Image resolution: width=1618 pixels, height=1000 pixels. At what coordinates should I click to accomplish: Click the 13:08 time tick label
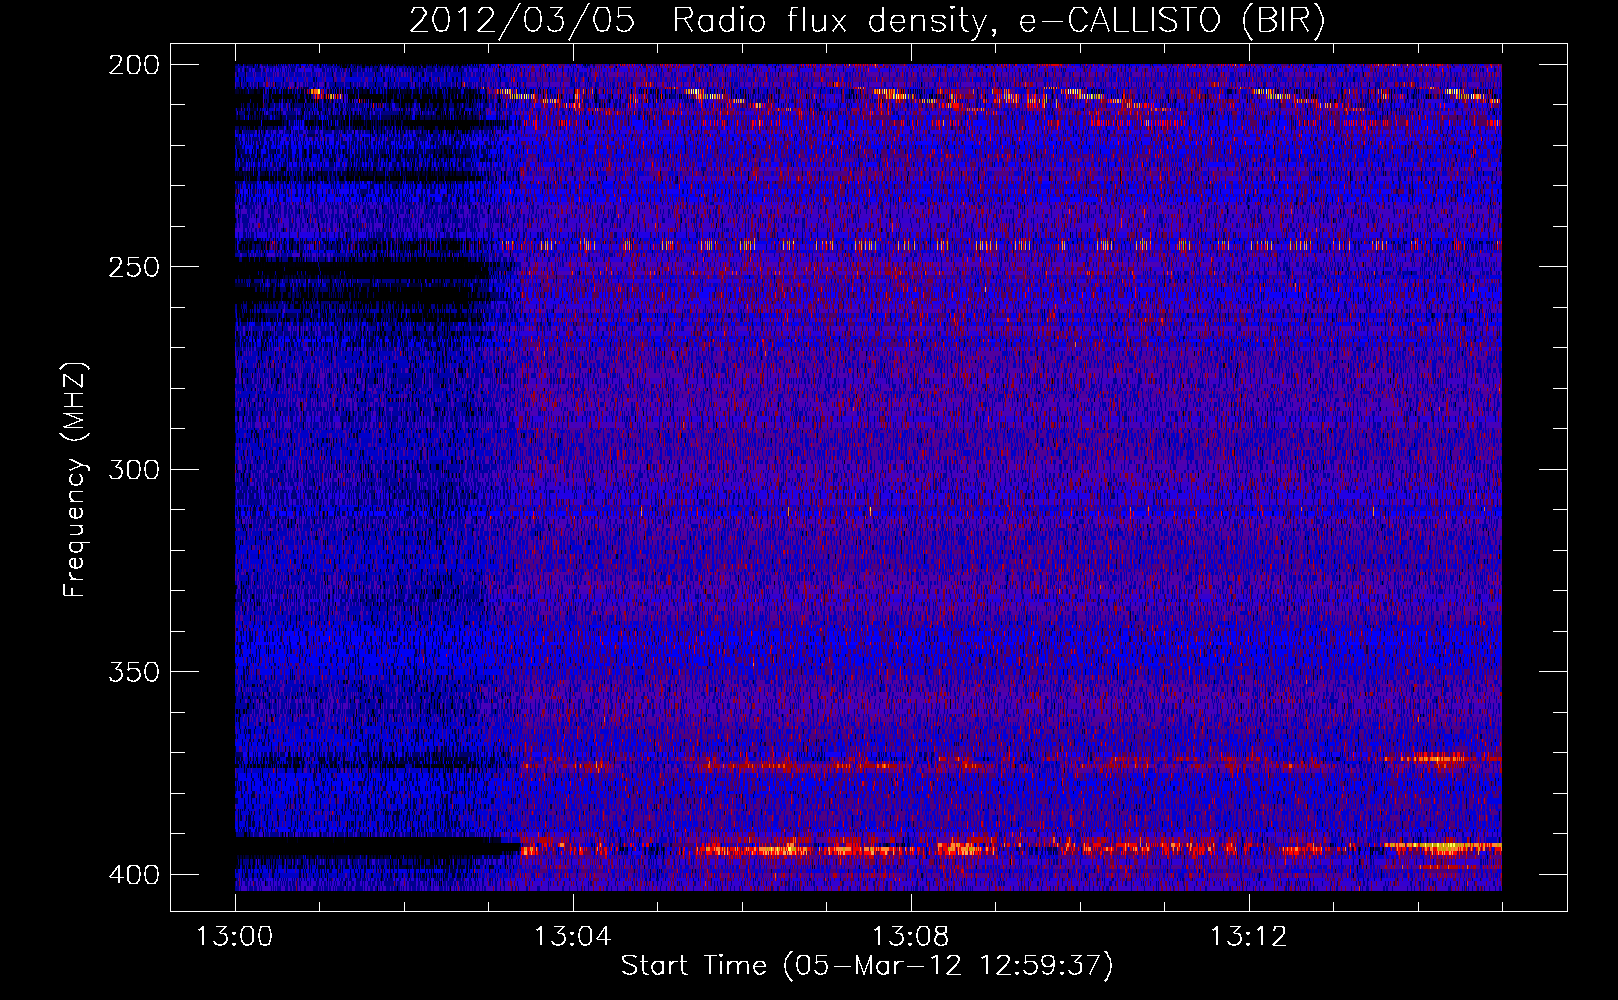point(911,937)
